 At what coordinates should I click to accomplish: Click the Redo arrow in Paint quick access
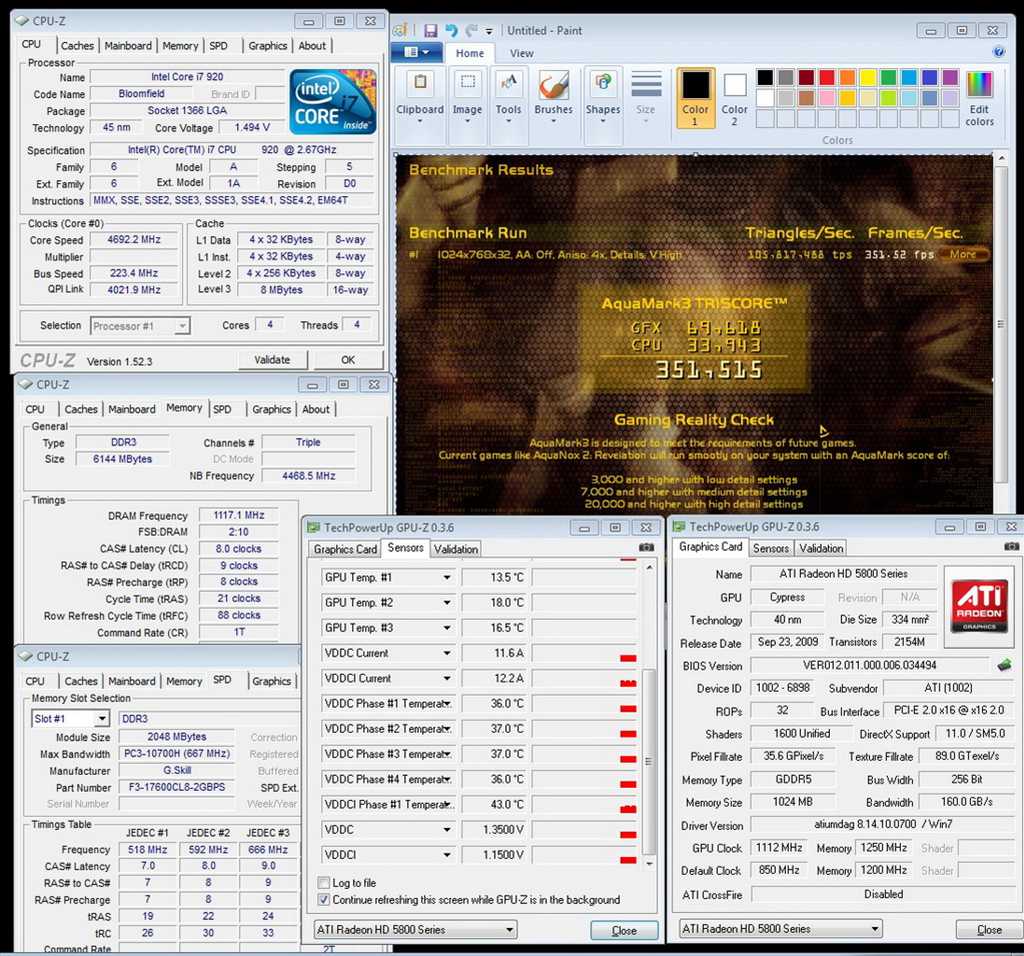point(471,31)
